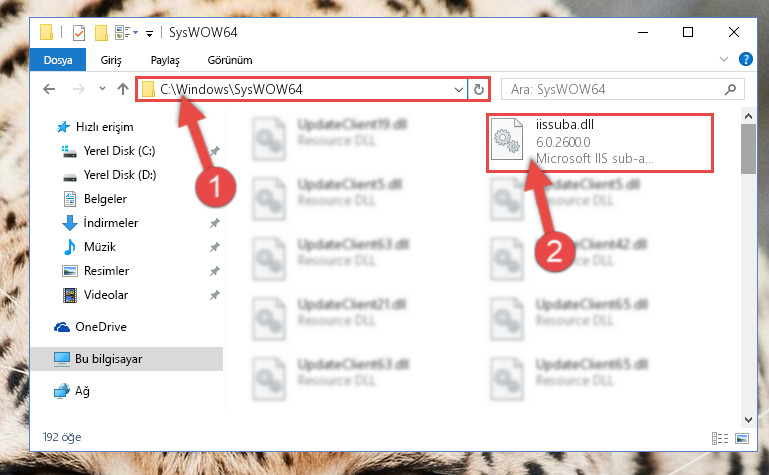This screenshot has width=769, height=475.
Task: Click the Properties checkmark icon in title bar
Action: click(x=78, y=33)
